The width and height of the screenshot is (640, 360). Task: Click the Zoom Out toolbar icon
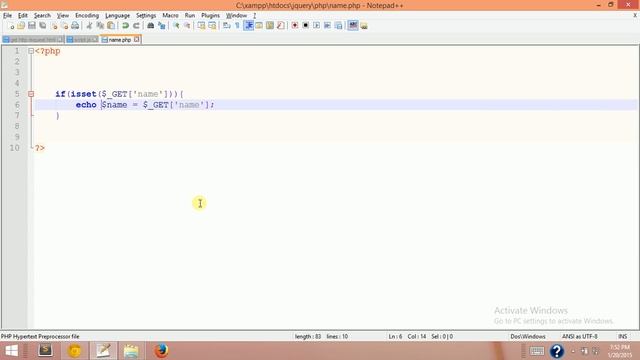tap(187, 26)
